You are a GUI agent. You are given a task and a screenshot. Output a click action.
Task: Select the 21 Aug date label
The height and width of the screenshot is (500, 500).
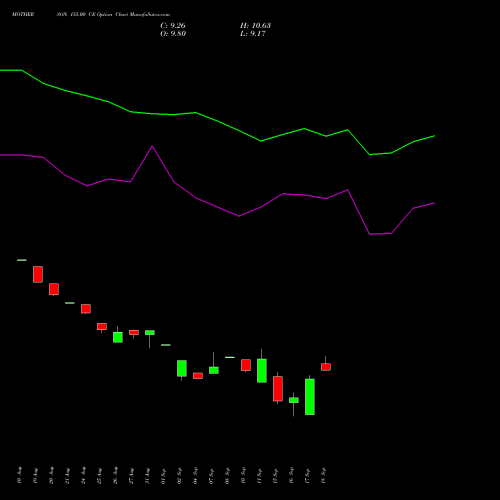(67, 476)
